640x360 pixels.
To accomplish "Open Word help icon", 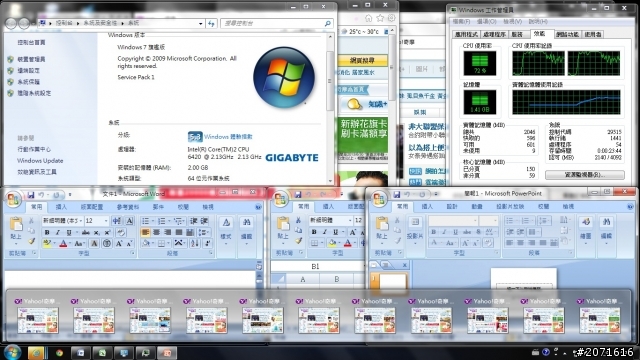I will point(258,207).
